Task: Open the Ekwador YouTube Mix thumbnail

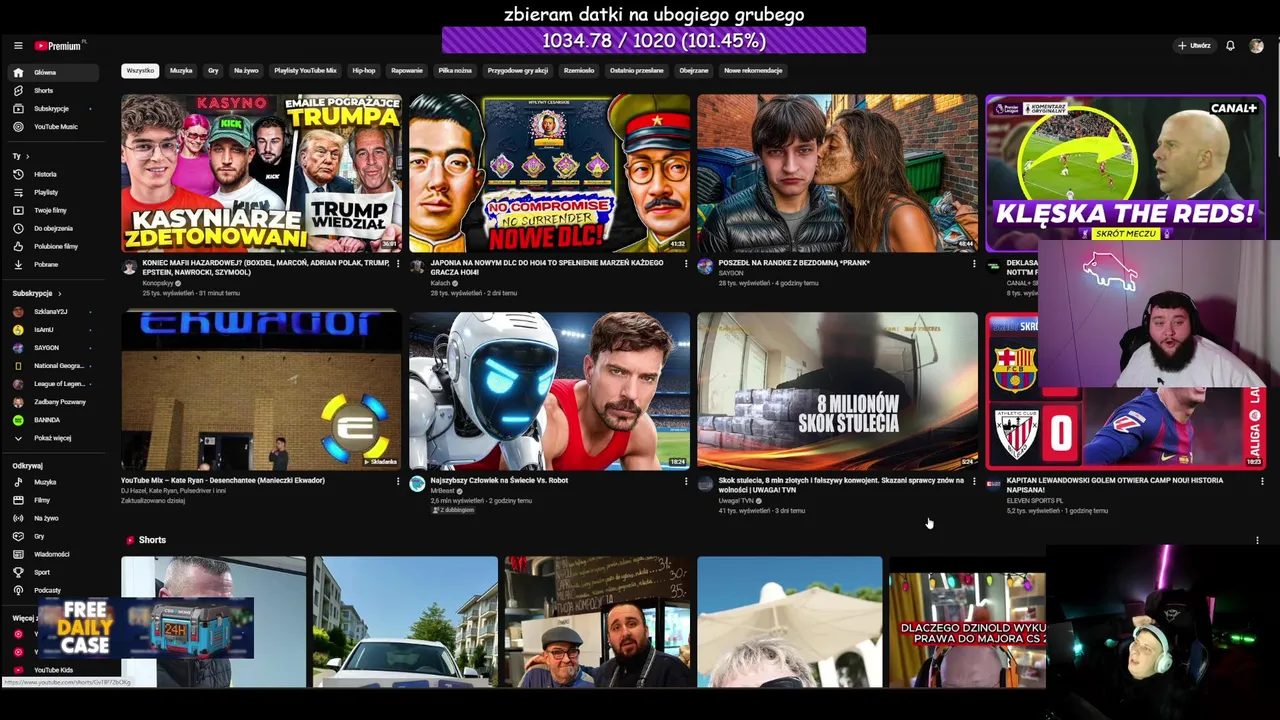Action: pyautogui.click(x=261, y=391)
